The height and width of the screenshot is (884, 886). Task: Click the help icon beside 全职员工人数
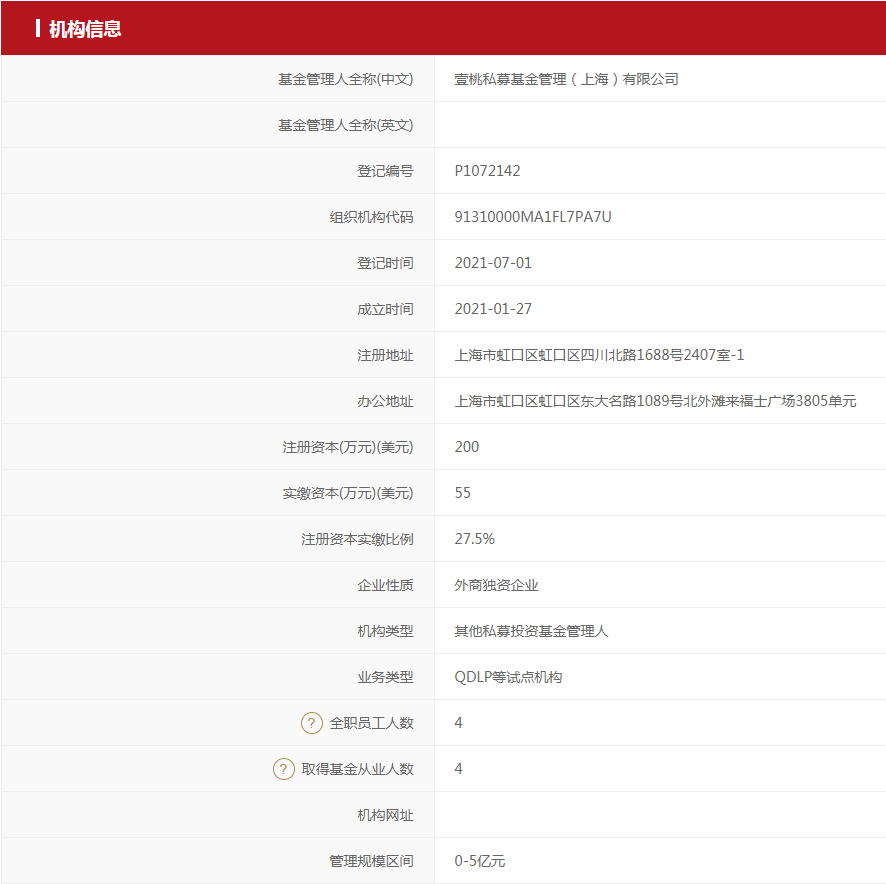tap(311, 723)
